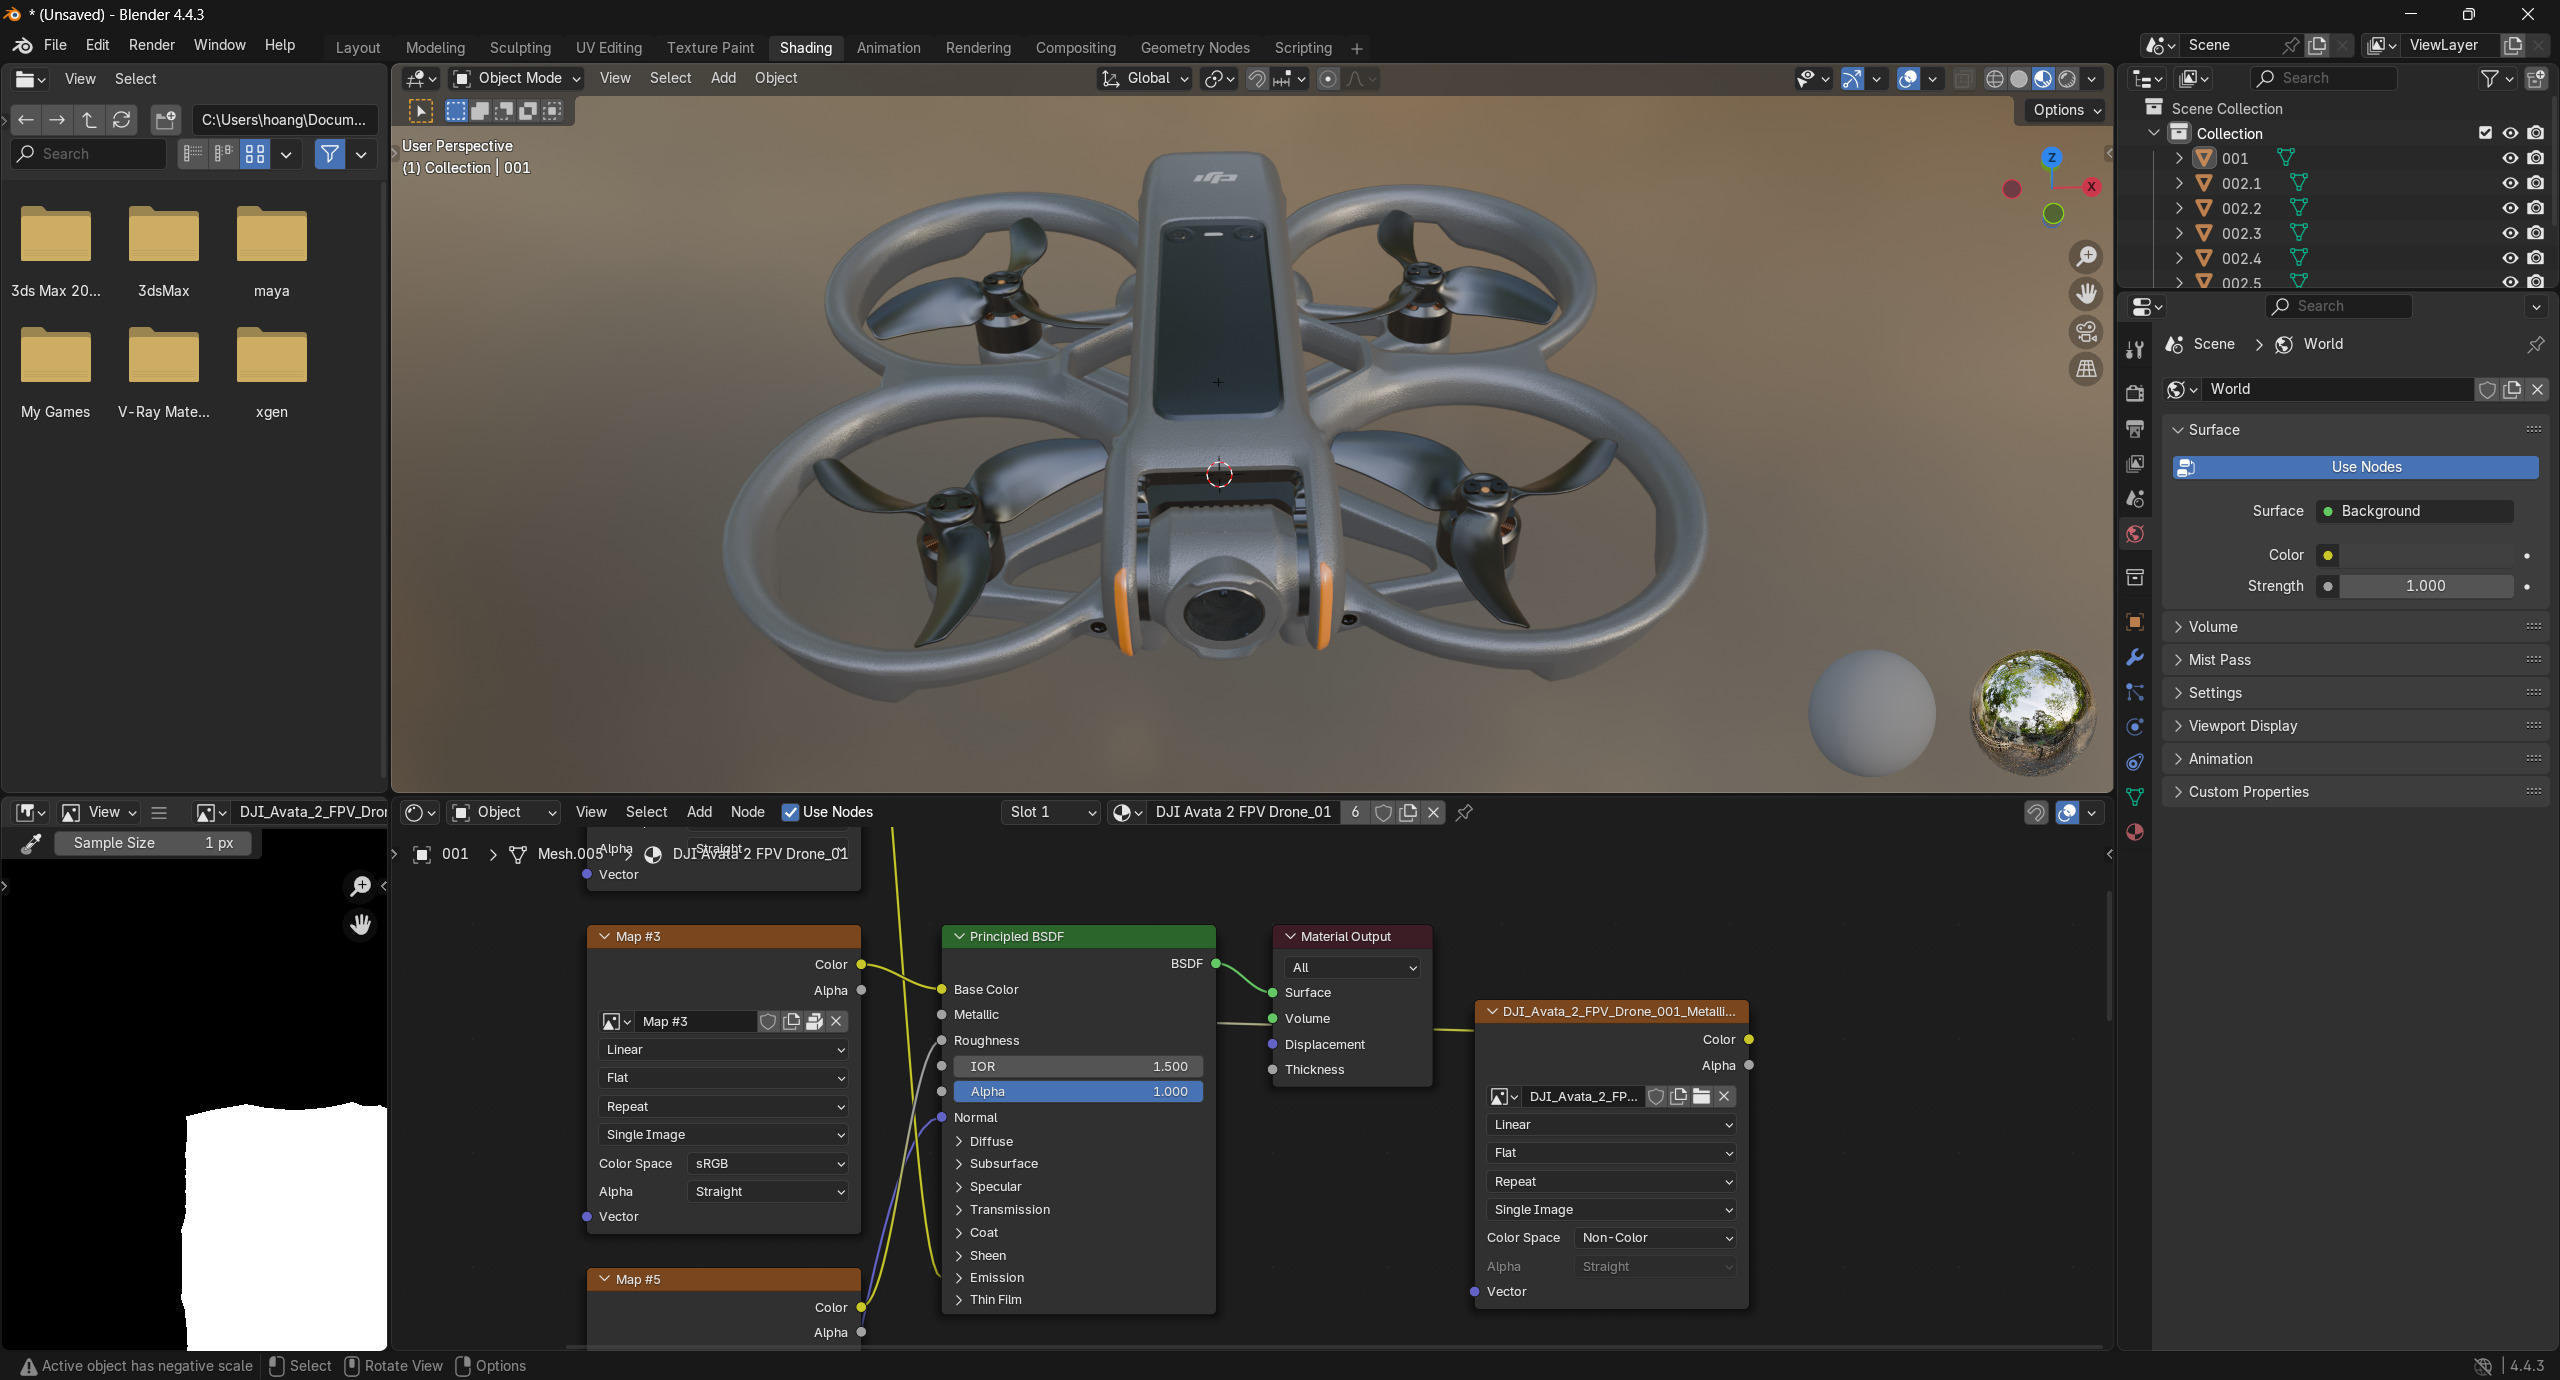Select the eyedropper sample tool in image editor

[31, 844]
